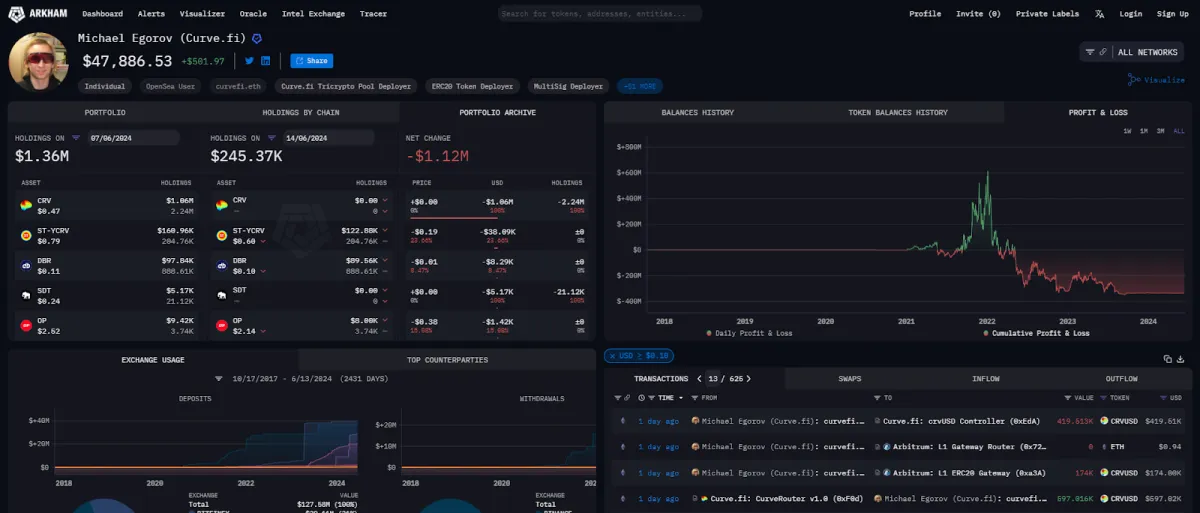This screenshot has height=513, width=1200.
Task: Open the ALL NETWORKS dropdown
Action: tap(1132, 52)
